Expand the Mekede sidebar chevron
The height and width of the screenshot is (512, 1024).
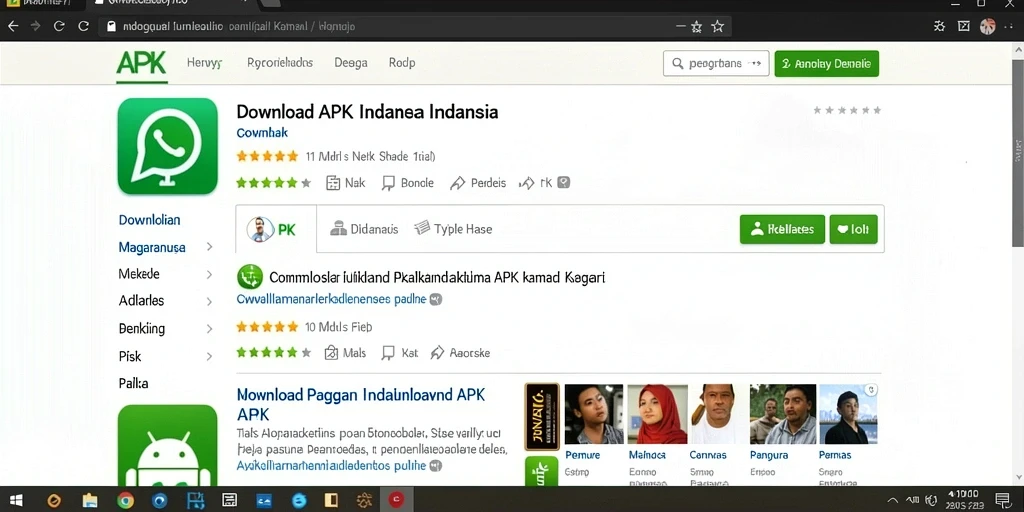point(210,274)
